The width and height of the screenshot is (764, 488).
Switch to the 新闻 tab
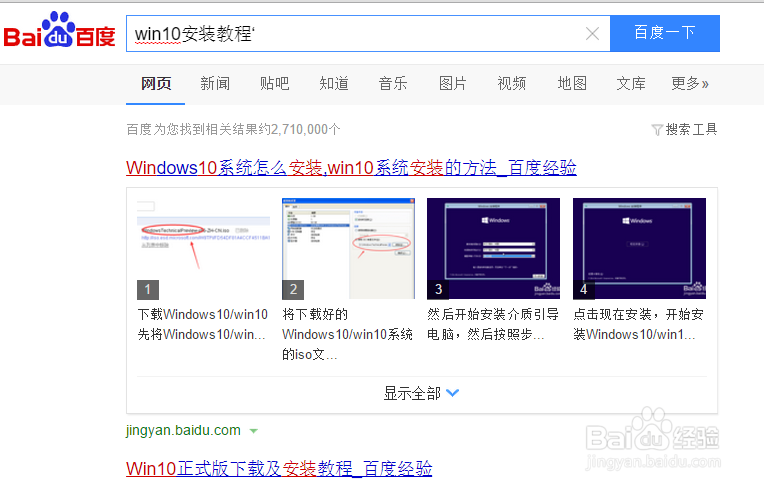tap(215, 84)
